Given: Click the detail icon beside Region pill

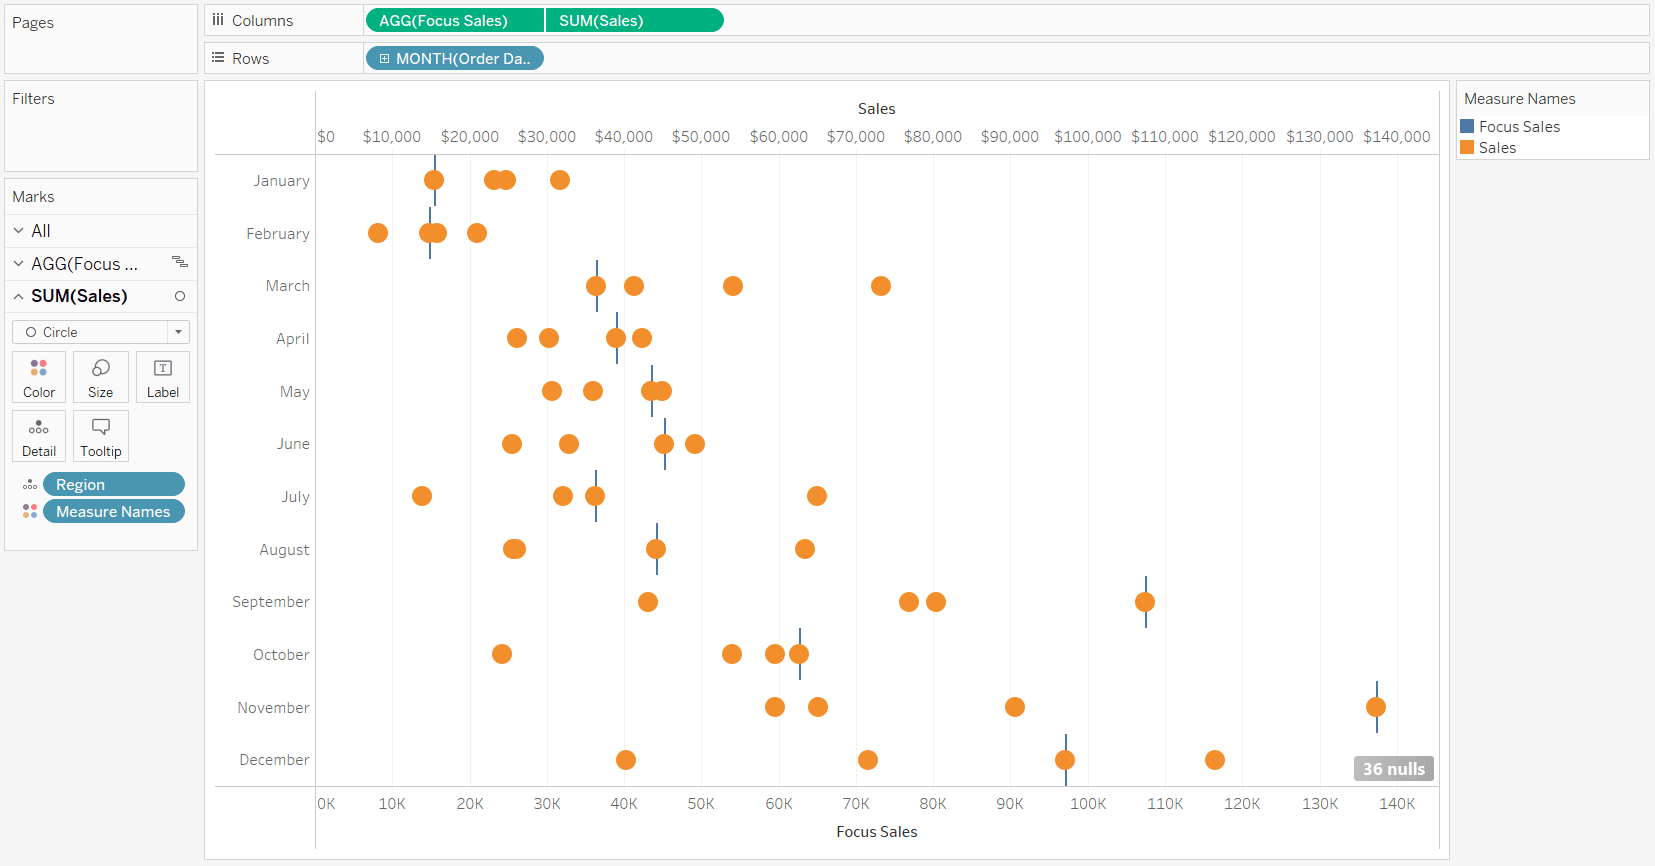Looking at the screenshot, I should tap(30, 485).
